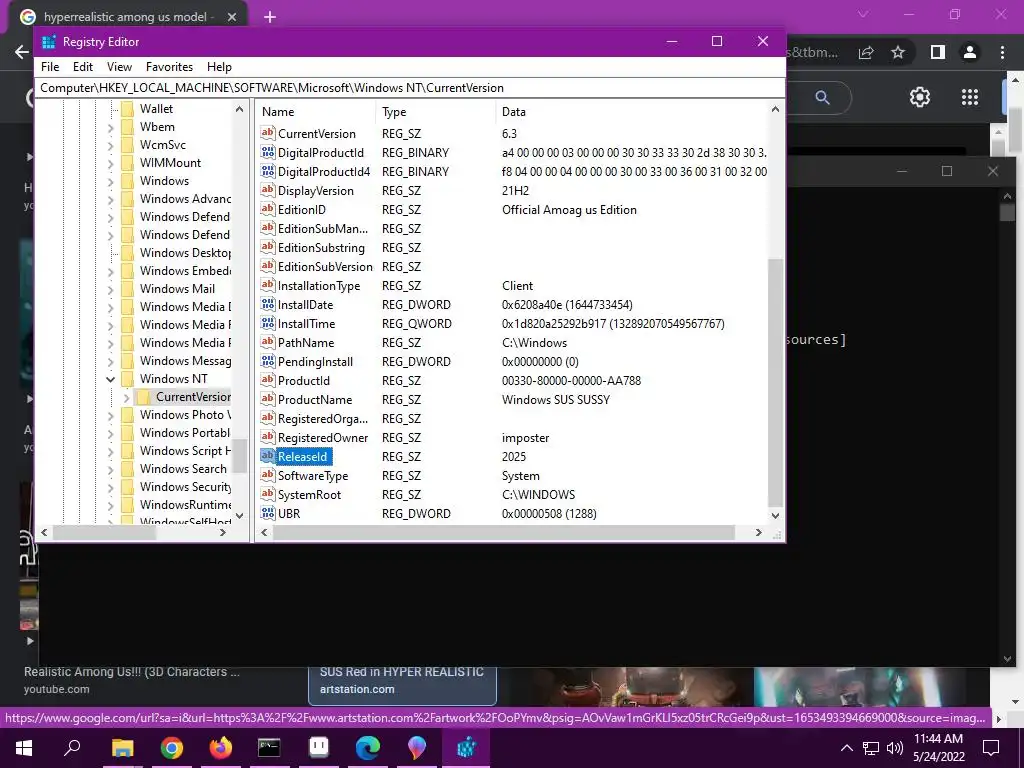This screenshot has height=768, width=1024.
Task: Select the CurrentVersion value string icon
Action: (x=268, y=133)
